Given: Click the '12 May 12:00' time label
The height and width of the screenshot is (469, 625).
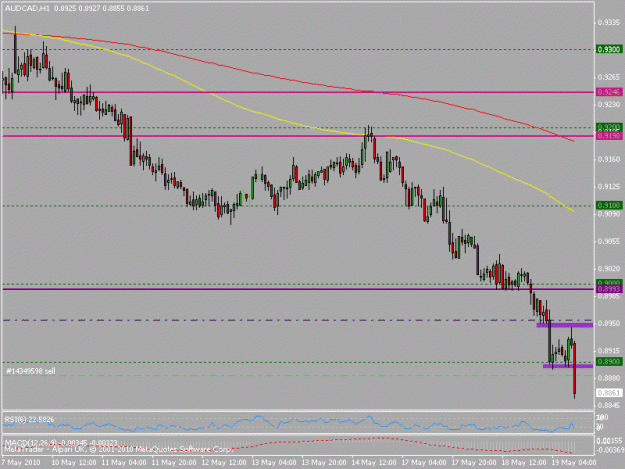Looking at the screenshot, I should (224, 462).
